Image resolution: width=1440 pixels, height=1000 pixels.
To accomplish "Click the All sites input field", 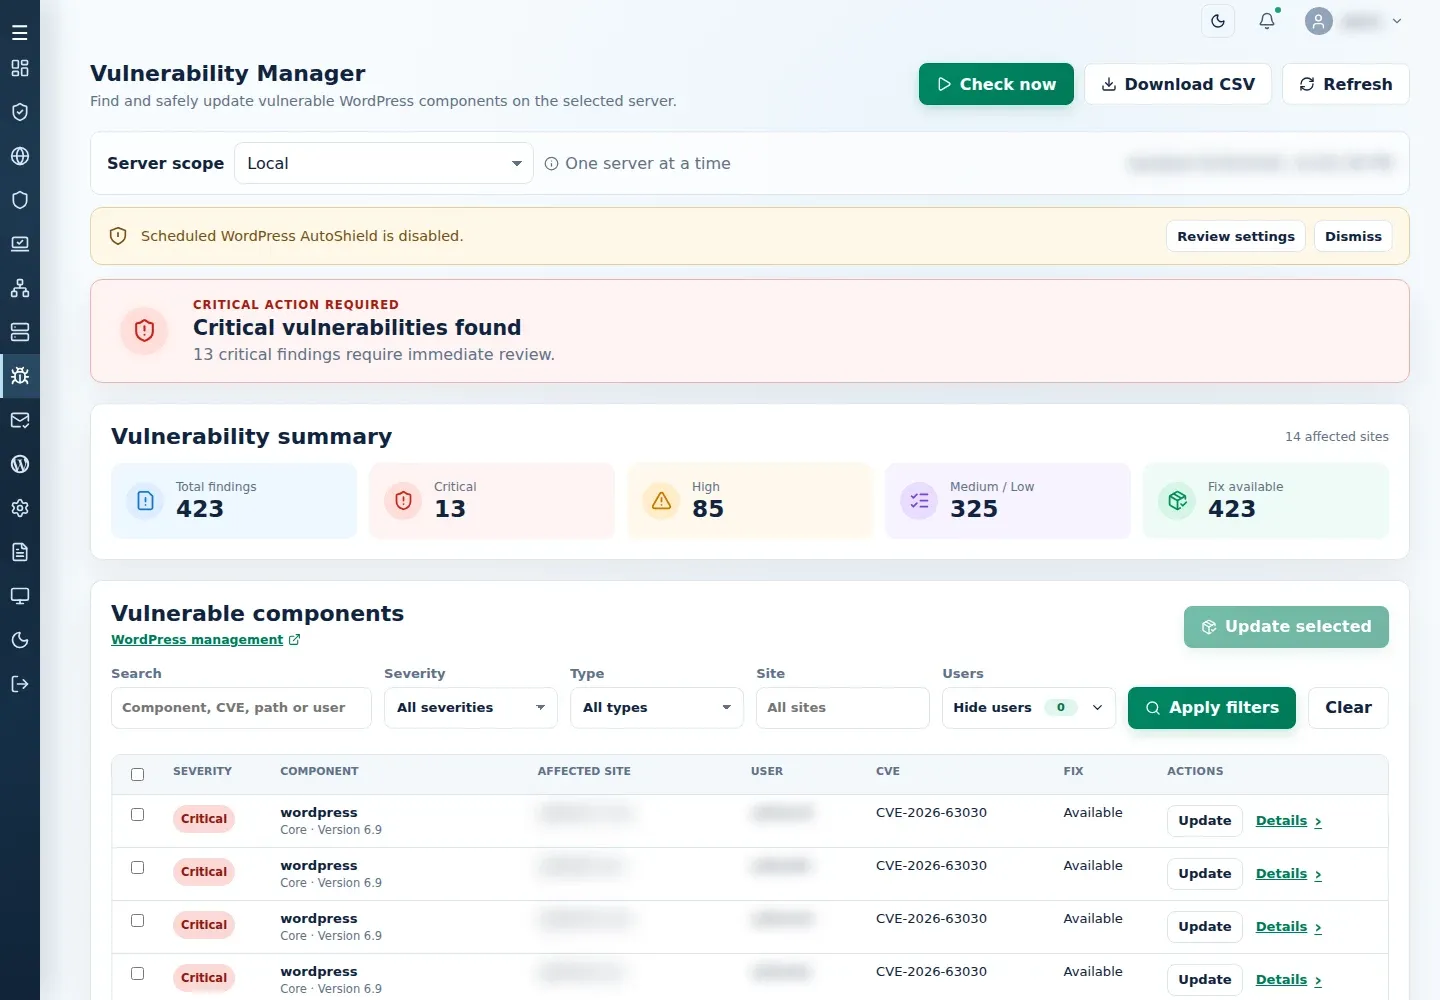I will pos(843,707).
